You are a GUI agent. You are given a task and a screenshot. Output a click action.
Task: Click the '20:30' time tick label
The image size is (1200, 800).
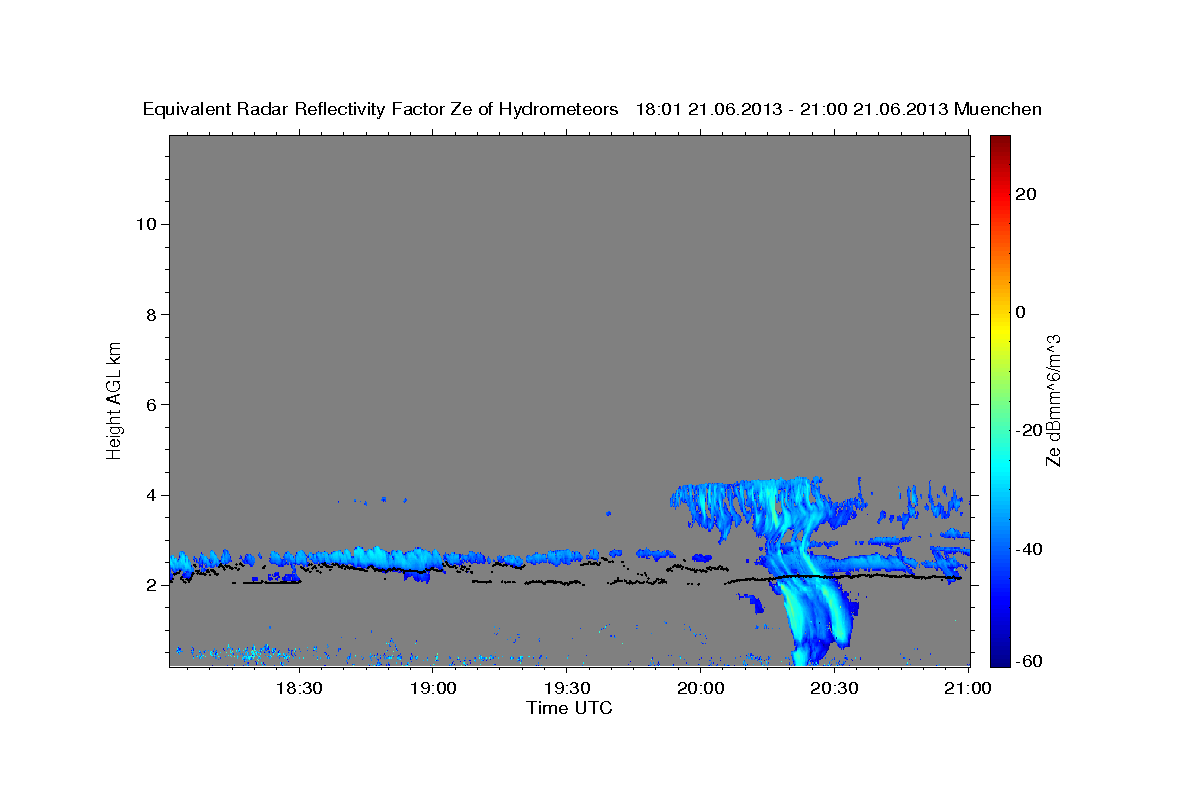click(834, 689)
